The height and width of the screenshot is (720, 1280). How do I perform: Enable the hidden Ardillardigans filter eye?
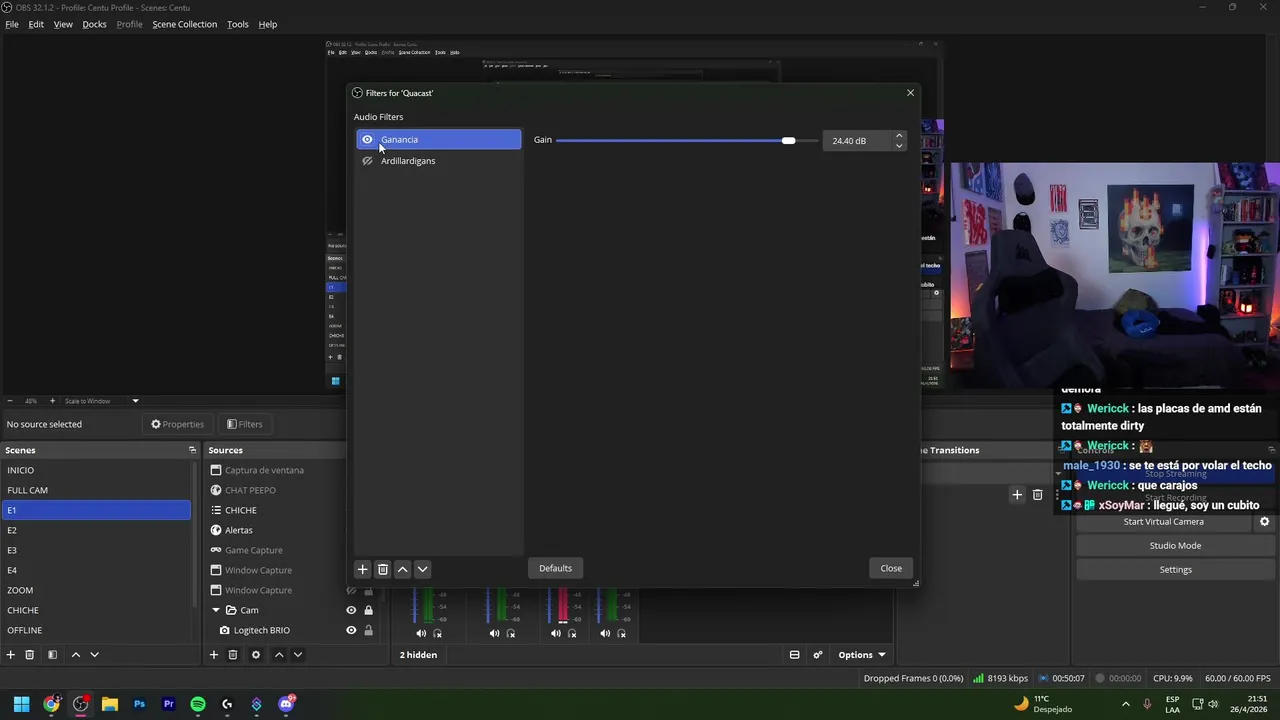[x=367, y=161]
